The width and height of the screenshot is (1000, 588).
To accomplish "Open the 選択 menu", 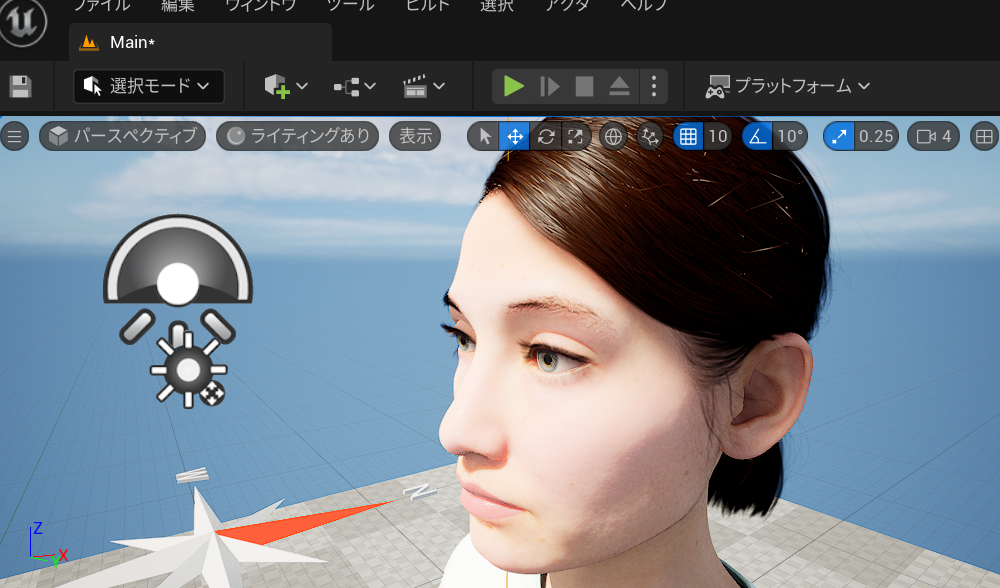I will coord(497,6).
